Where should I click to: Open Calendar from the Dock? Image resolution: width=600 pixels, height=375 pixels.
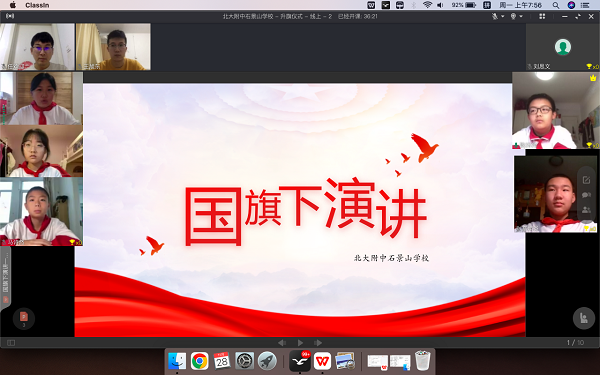pos(222,361)
